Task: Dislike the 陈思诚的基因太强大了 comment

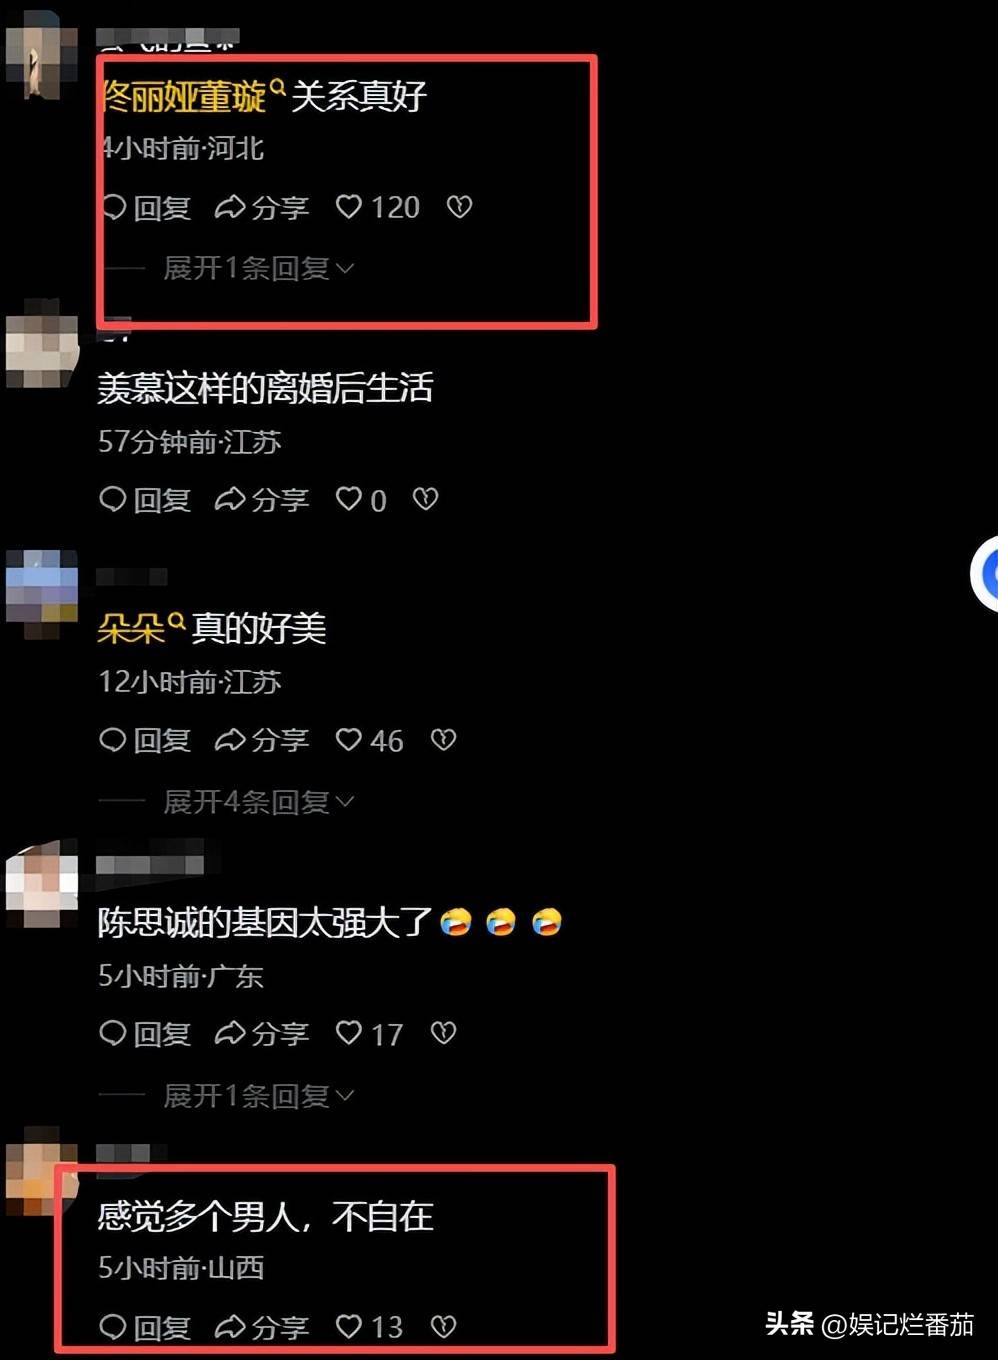Action: (x=443, y=1033)
